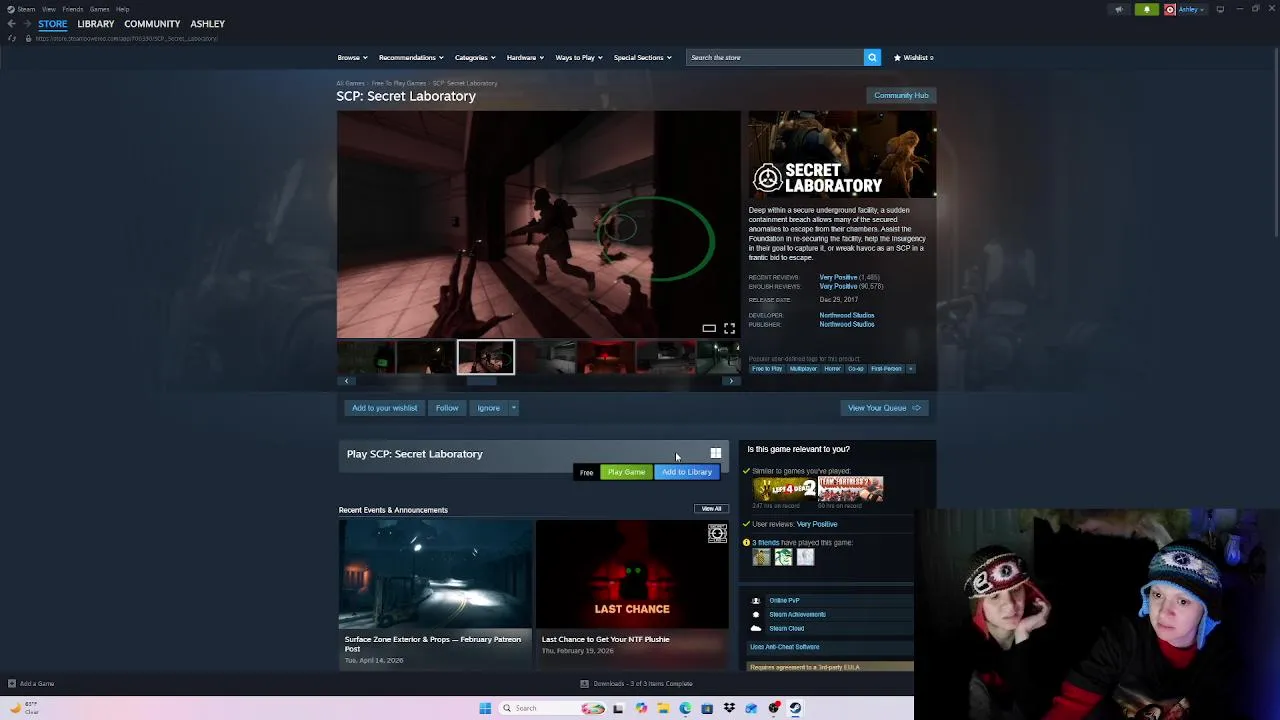The image size is (1280, 720).
Task: Click the Add to Library button
Action: coord(686,472)
